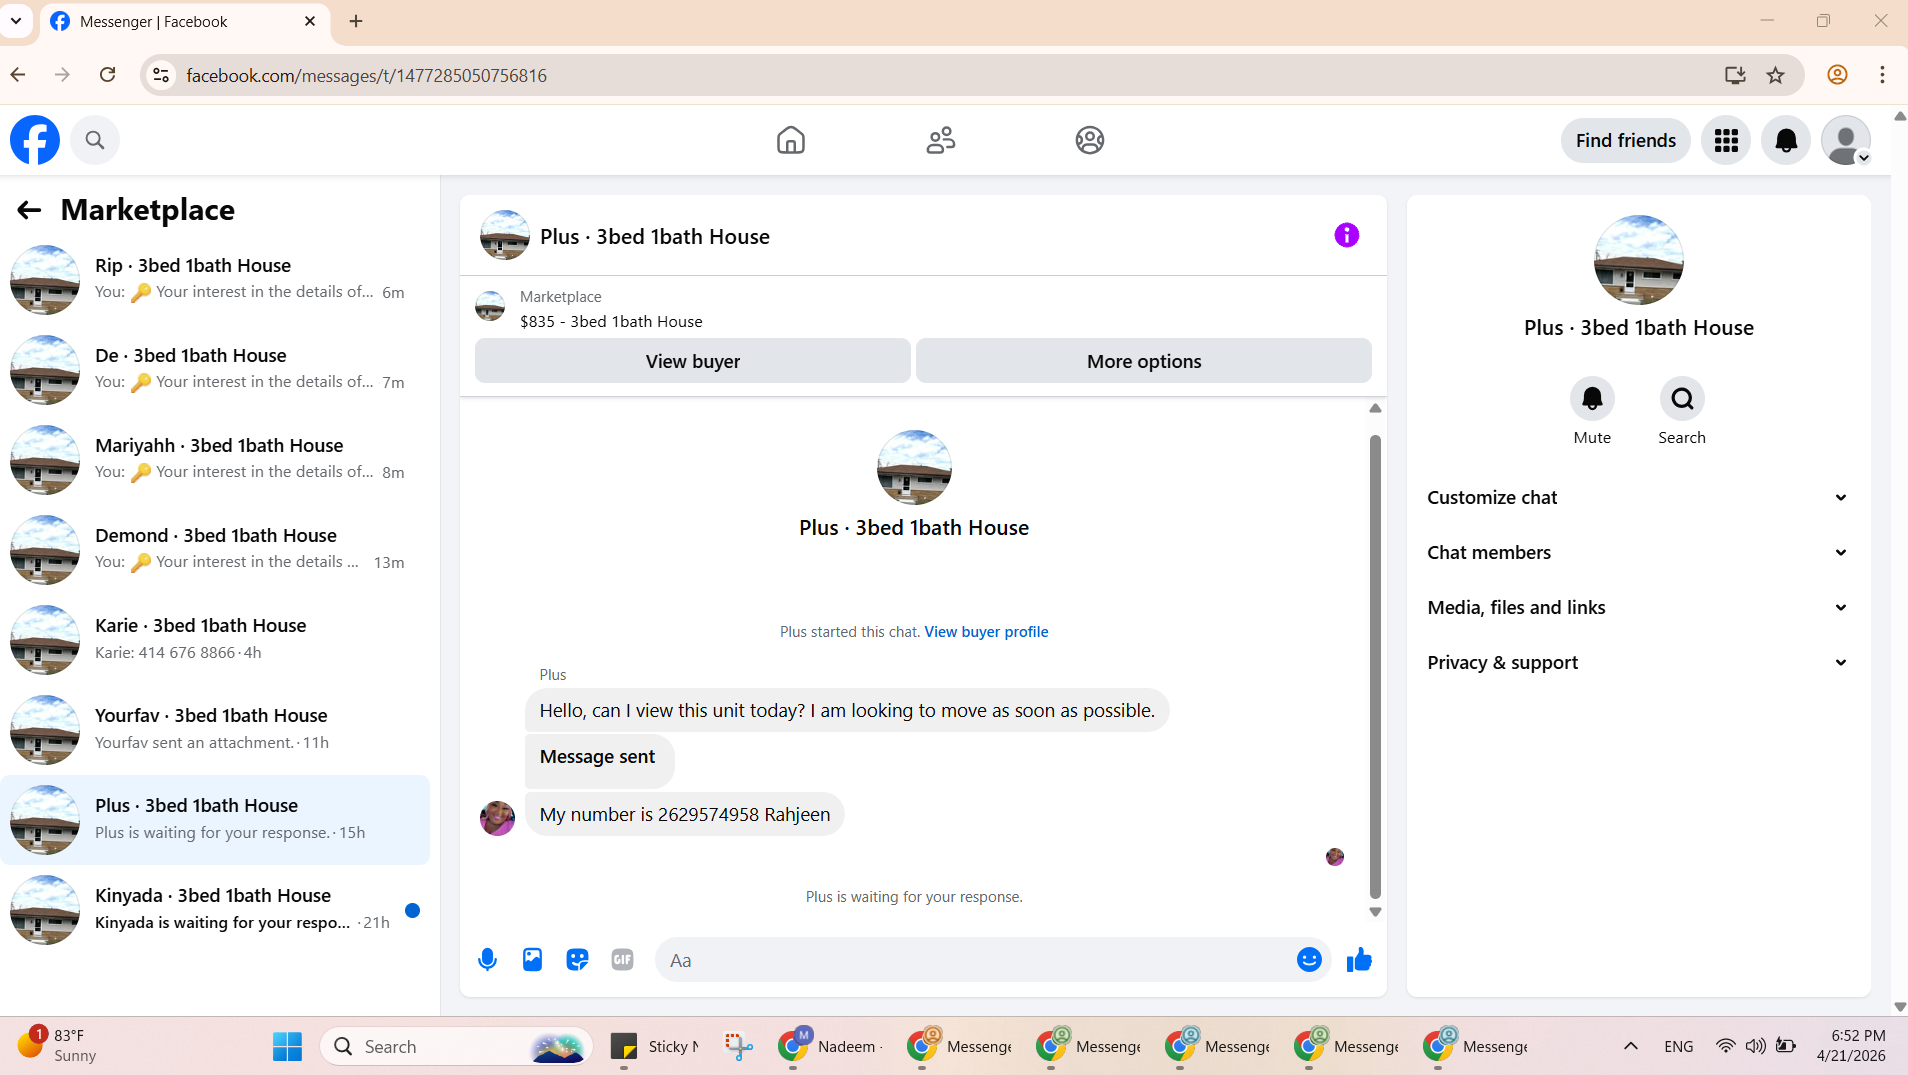
Task: Expand the Customize chat section
Action: click(1638, 498)
